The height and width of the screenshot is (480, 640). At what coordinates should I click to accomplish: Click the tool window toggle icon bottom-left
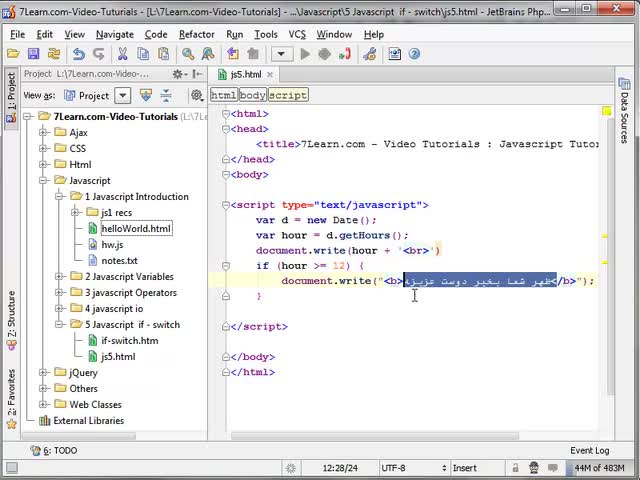[11, 468]
